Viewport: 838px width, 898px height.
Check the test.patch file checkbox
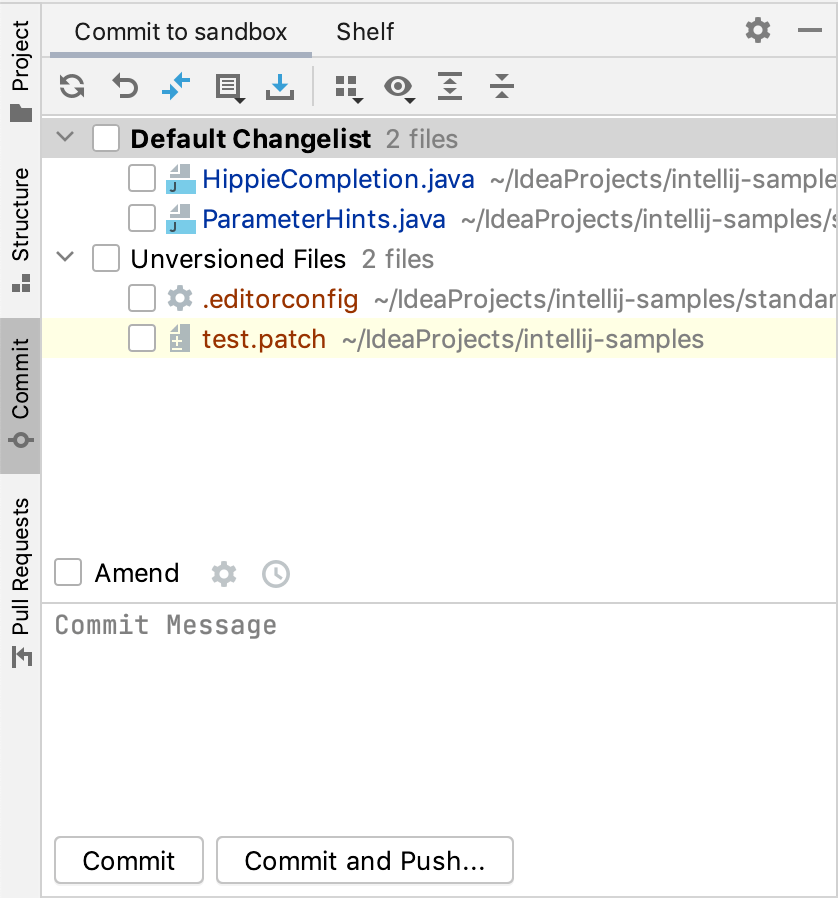click(141, 339)
